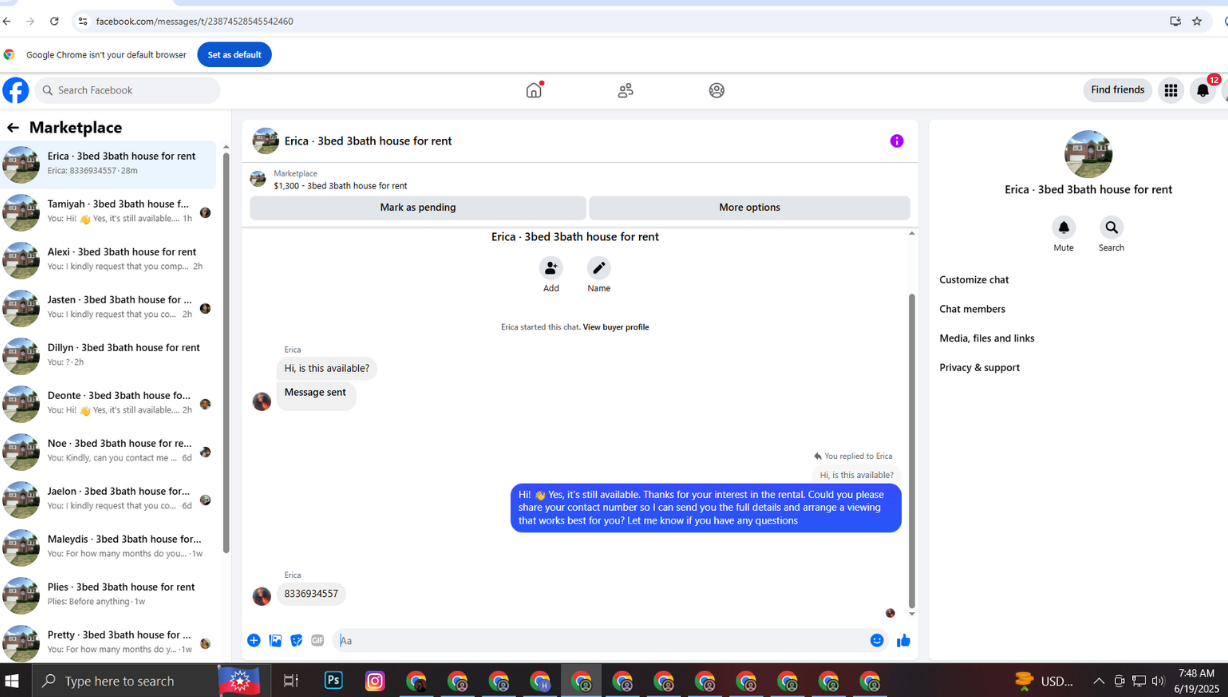1228x697 pixels.
Task: Click the Windows Start button
Action: click(12, 681)
